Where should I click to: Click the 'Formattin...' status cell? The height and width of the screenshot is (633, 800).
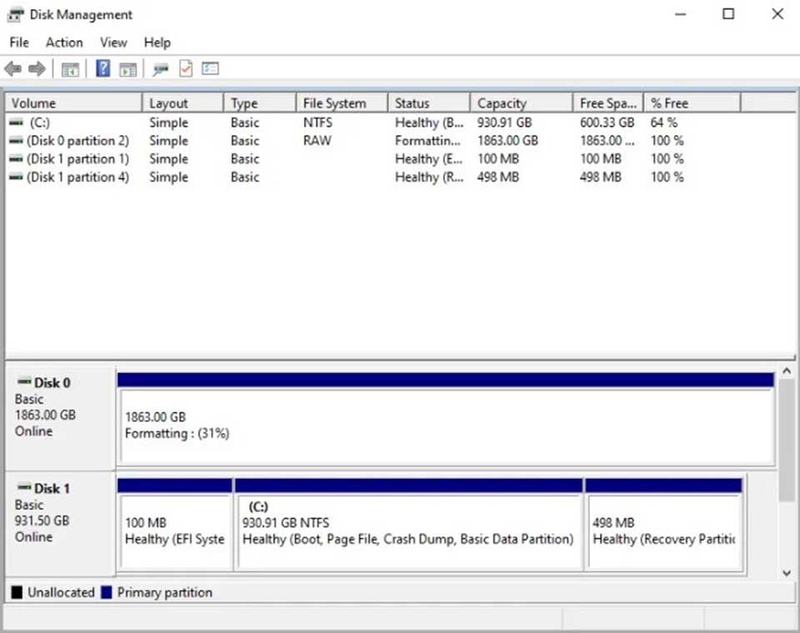point(428,140)
